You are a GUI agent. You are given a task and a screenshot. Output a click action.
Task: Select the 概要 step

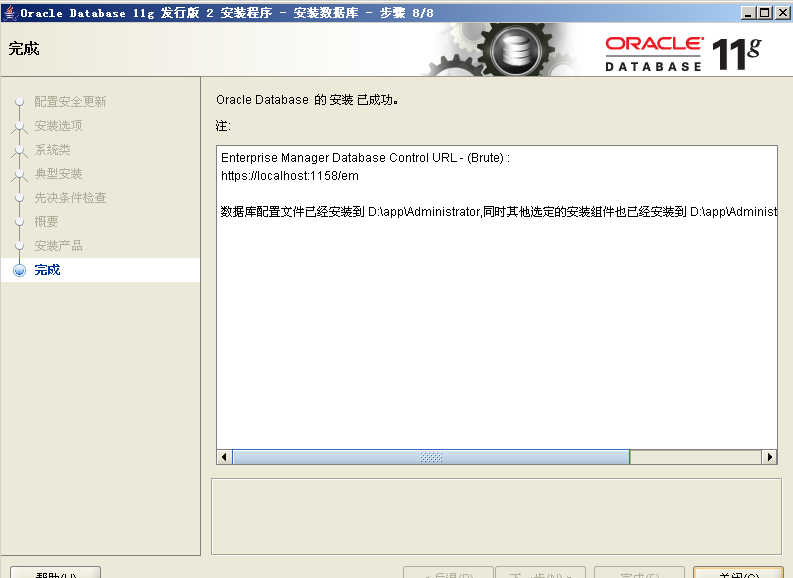coord(46,221)
